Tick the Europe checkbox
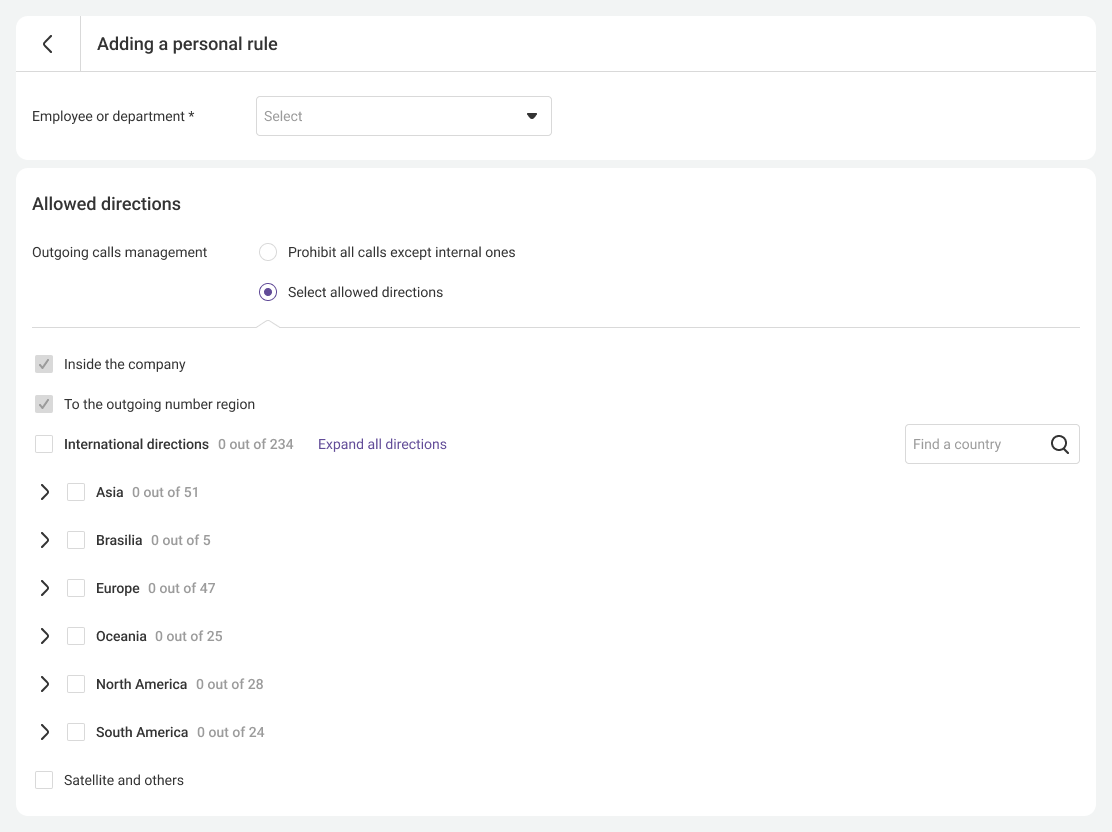Viewport: 1112px width, 832px height. (76, 588)
